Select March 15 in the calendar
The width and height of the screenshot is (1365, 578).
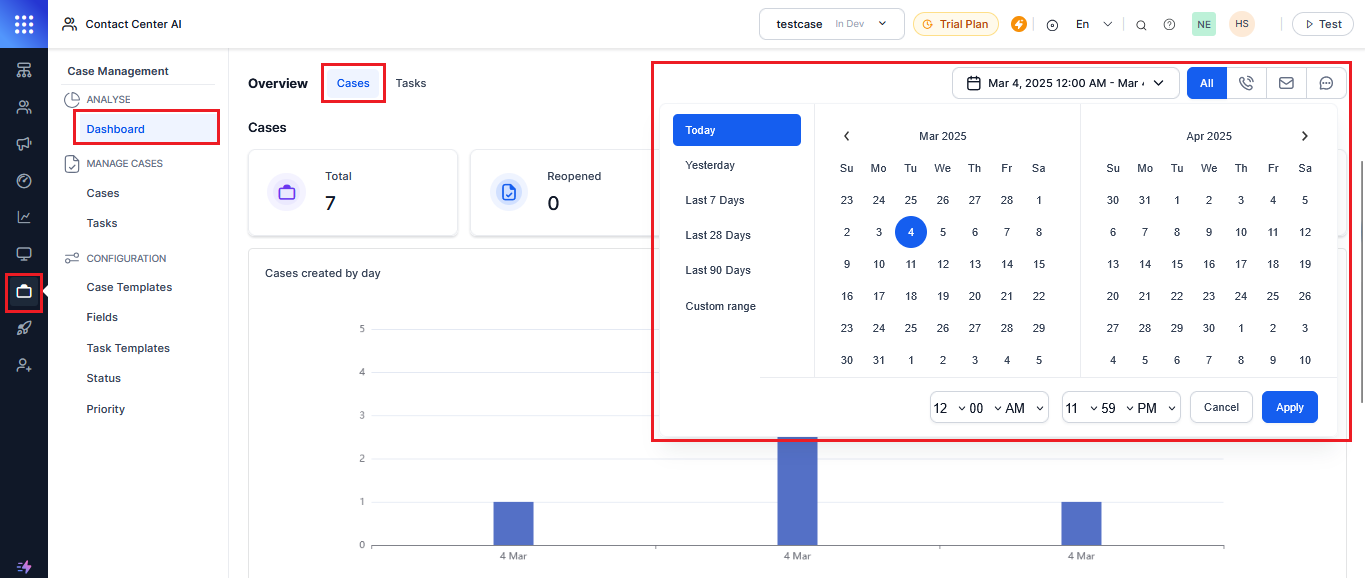[1038, 264]
